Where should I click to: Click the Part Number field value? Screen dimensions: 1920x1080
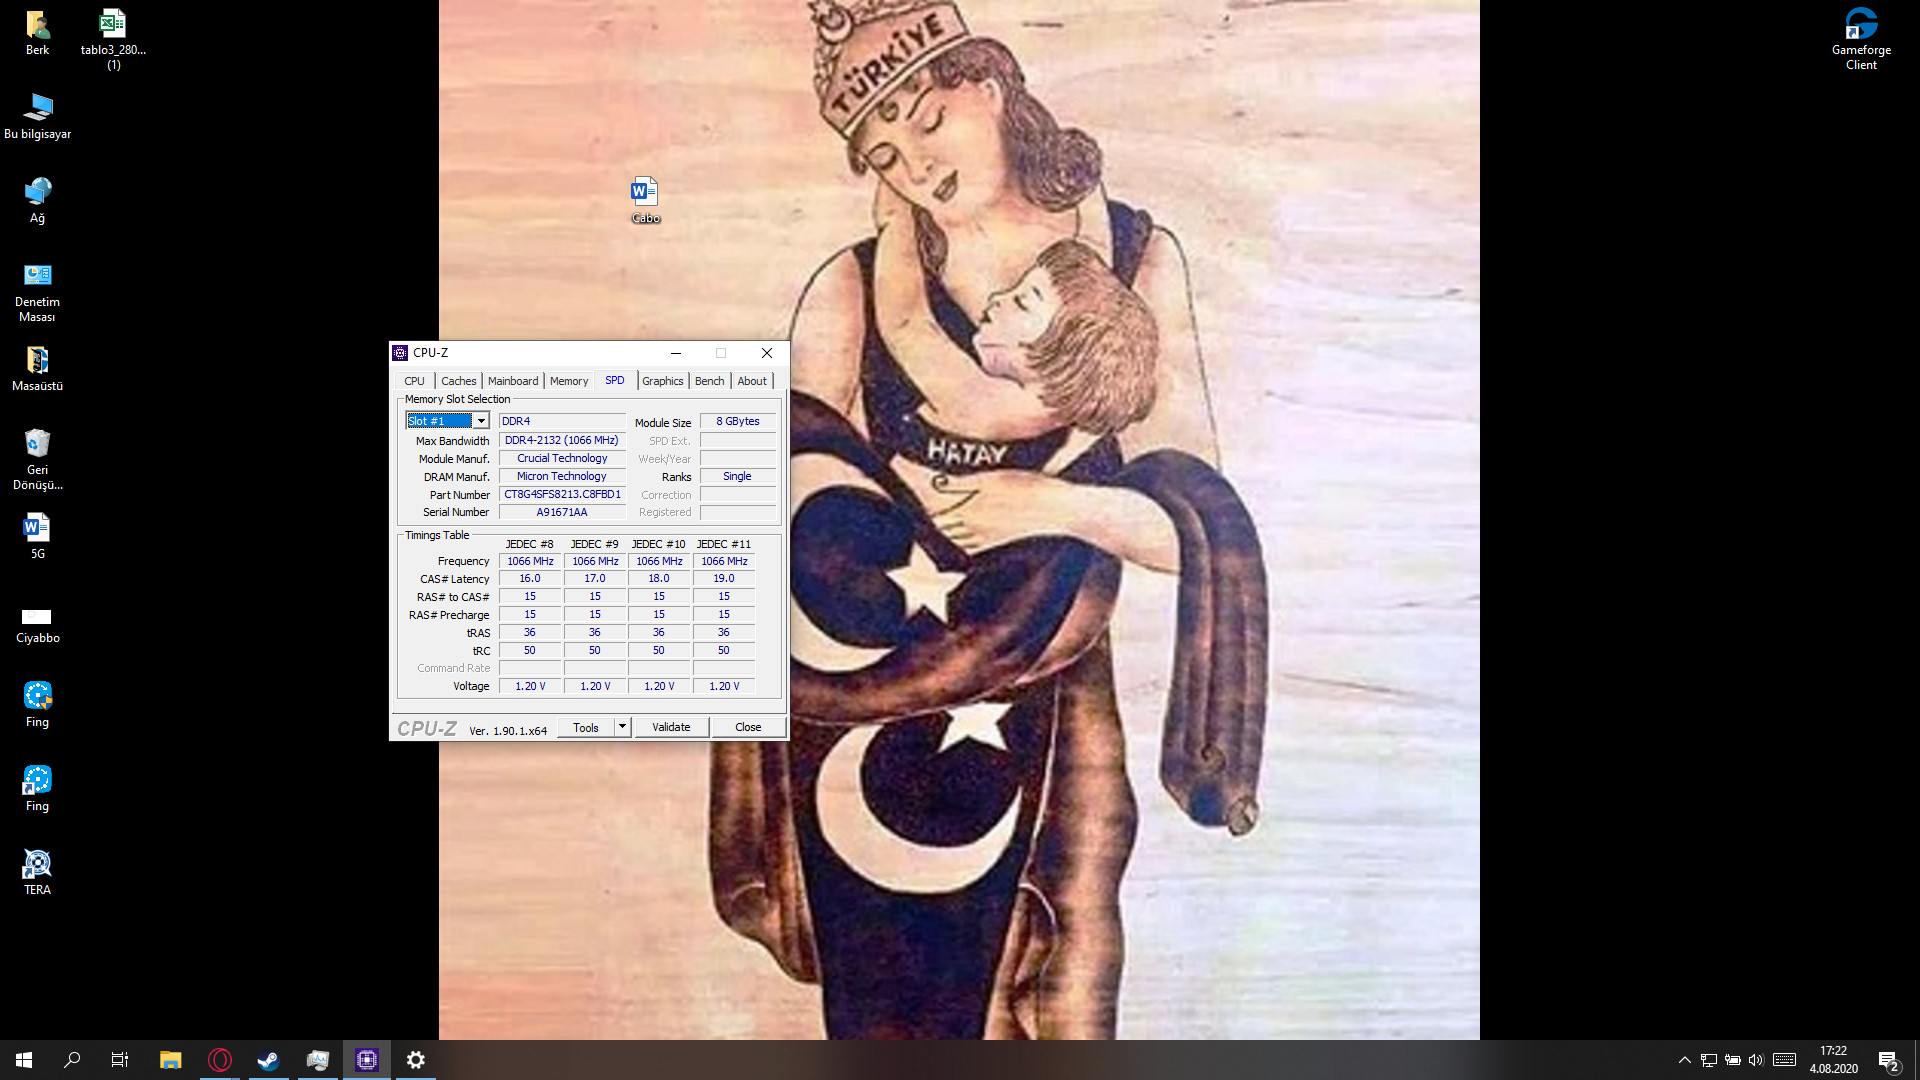coord(562,494)
